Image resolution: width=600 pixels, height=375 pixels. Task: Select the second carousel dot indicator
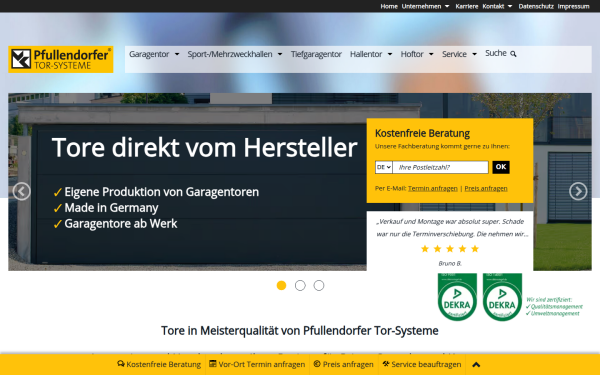click(x=300, y=285)
